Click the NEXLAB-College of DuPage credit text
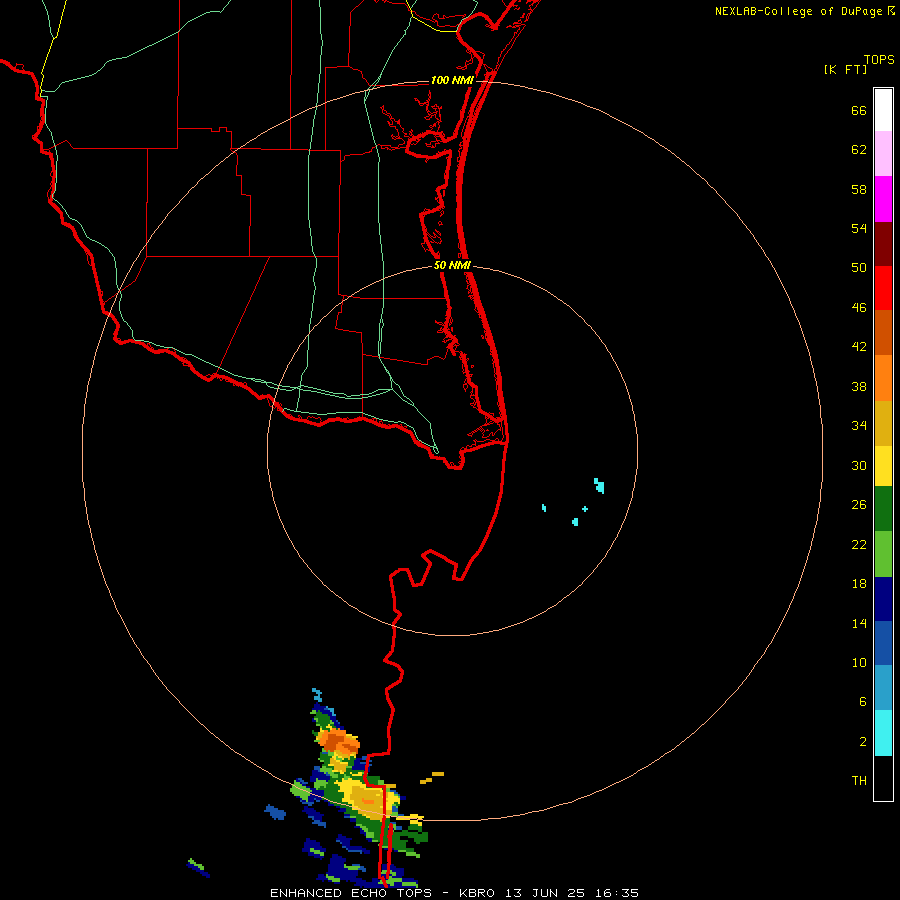900x900 pixels. (798, 11)
